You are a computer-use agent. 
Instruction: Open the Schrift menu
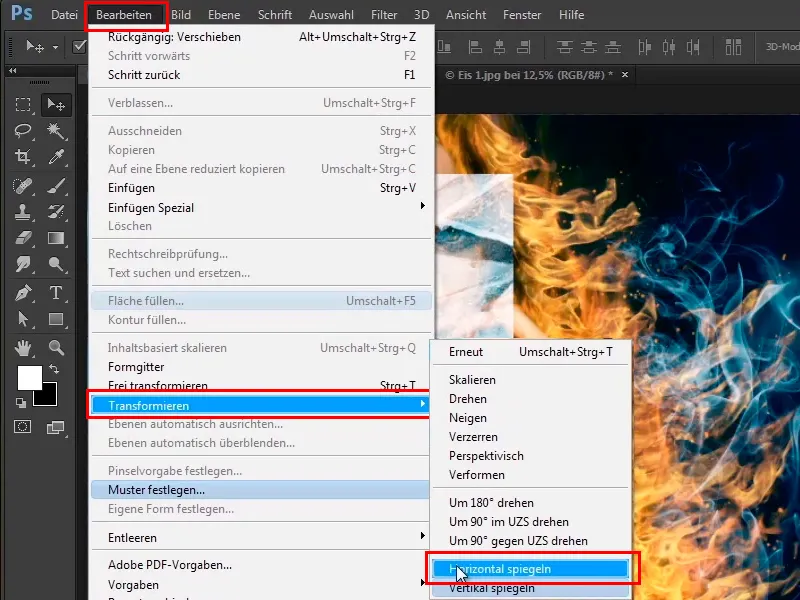(x=275, y=15)
